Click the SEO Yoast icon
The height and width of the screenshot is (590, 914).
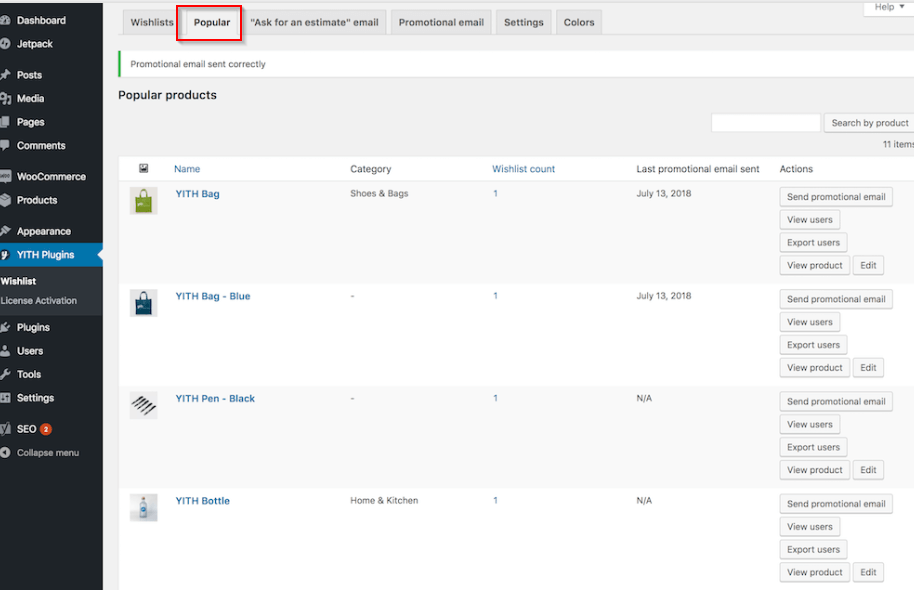click(5, 429)
